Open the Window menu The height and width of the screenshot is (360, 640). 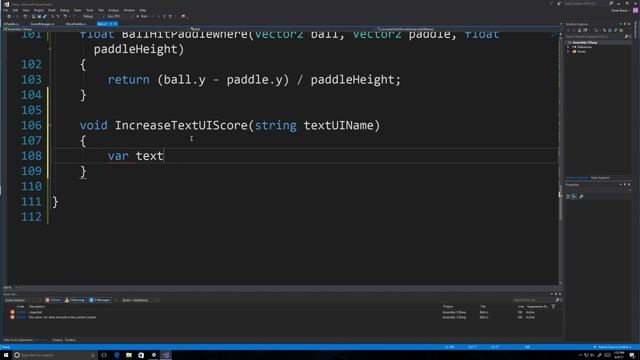pyautogui.click(x=129, y=10)
